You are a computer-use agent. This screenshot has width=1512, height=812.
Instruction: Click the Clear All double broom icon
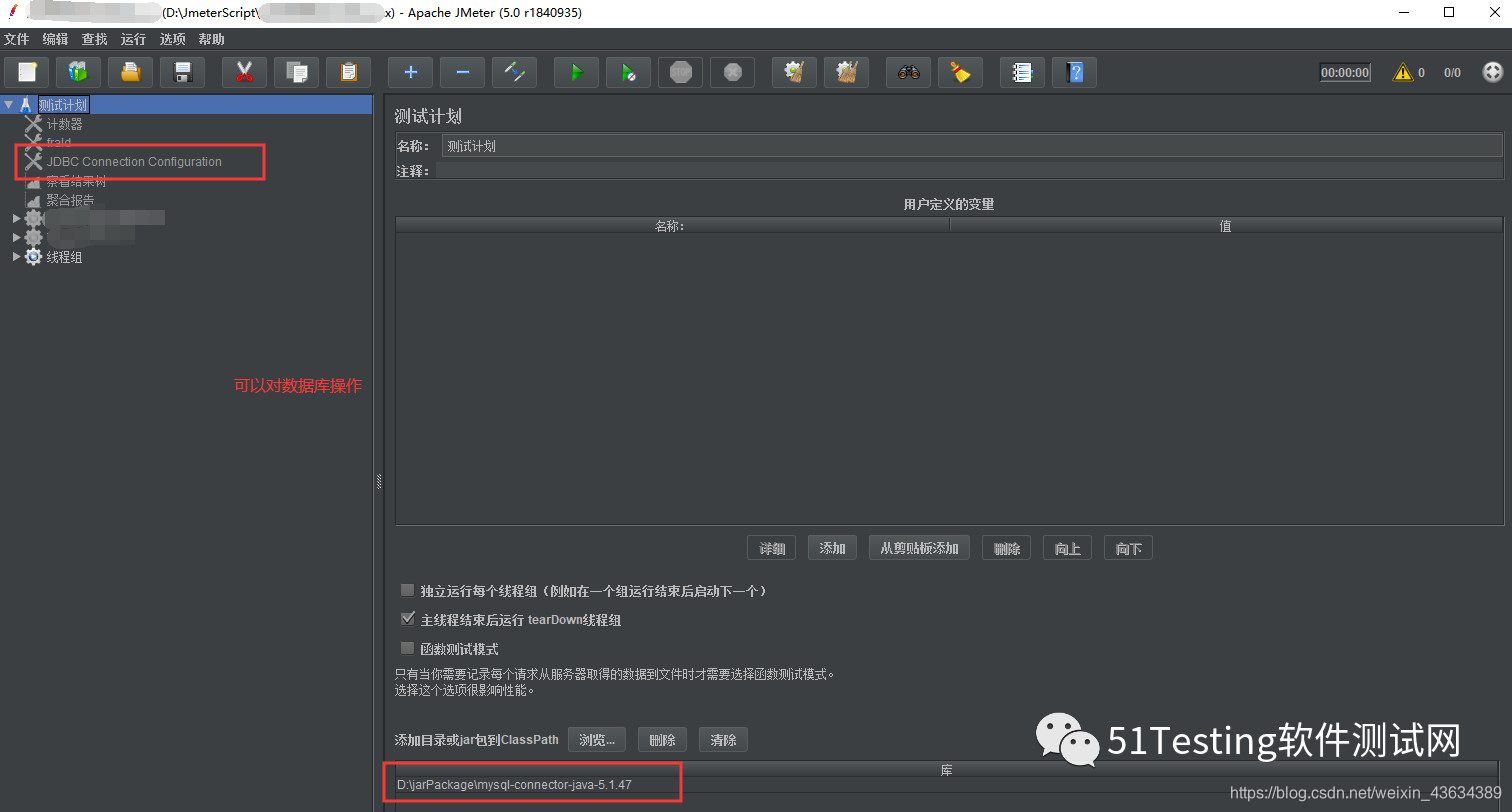click(x=846, y=72)
